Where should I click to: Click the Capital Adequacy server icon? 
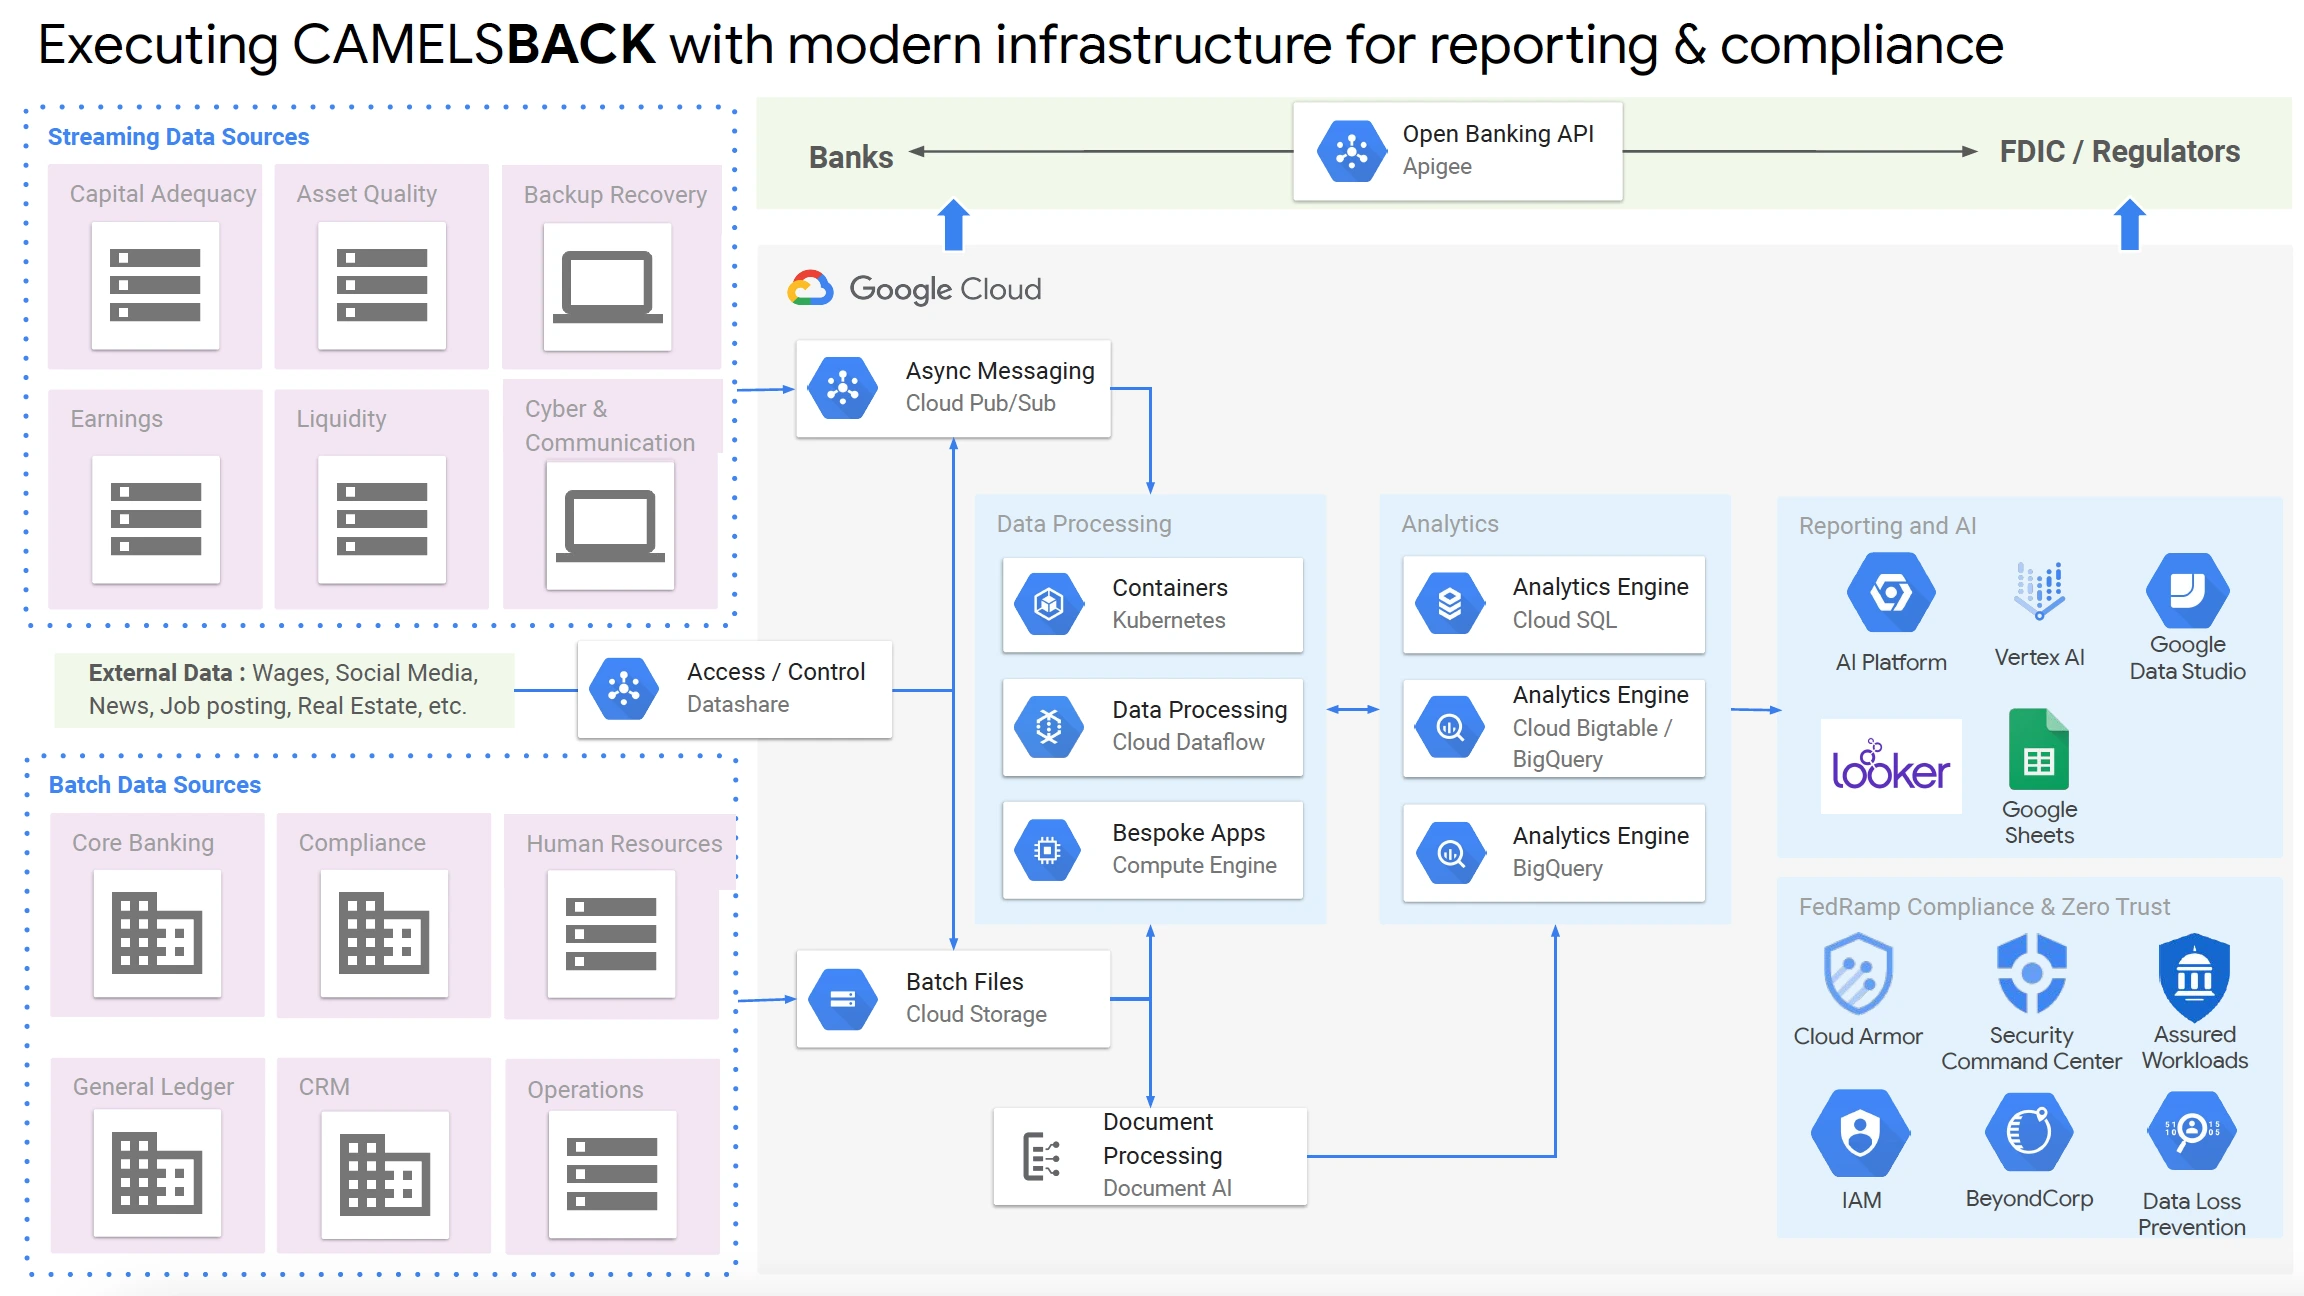coord(155,286)
